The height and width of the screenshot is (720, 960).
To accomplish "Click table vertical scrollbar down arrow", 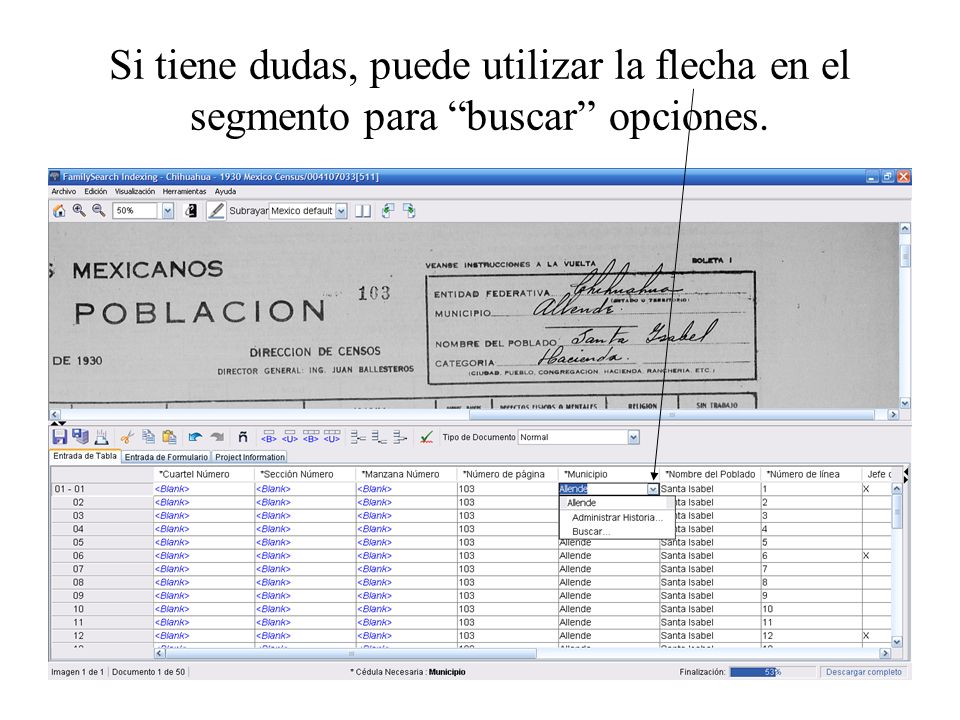I will (x=897, y=642).
